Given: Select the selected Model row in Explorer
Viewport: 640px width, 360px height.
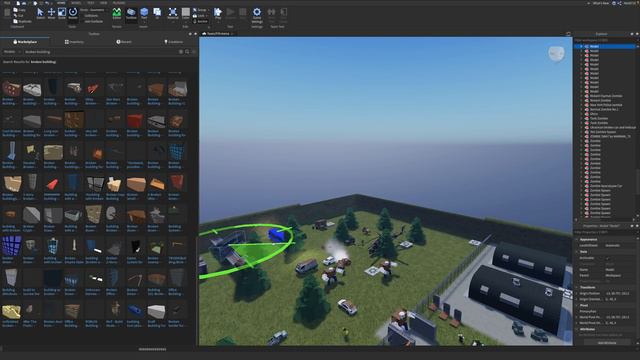Looking at the screenshot, I should pyautogui.click(x=606, y=47).
